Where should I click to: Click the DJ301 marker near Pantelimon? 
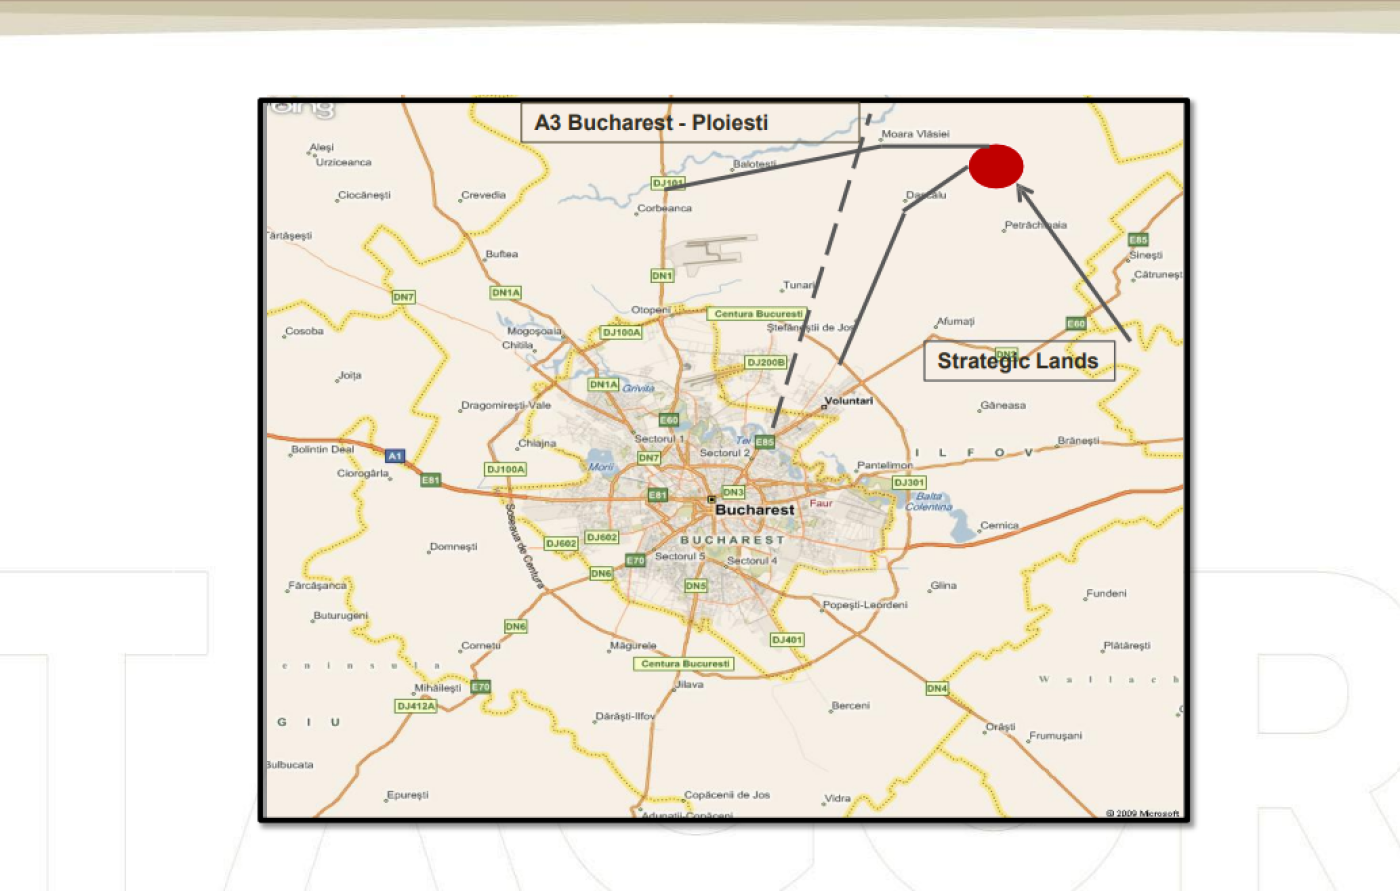point(909,483)
